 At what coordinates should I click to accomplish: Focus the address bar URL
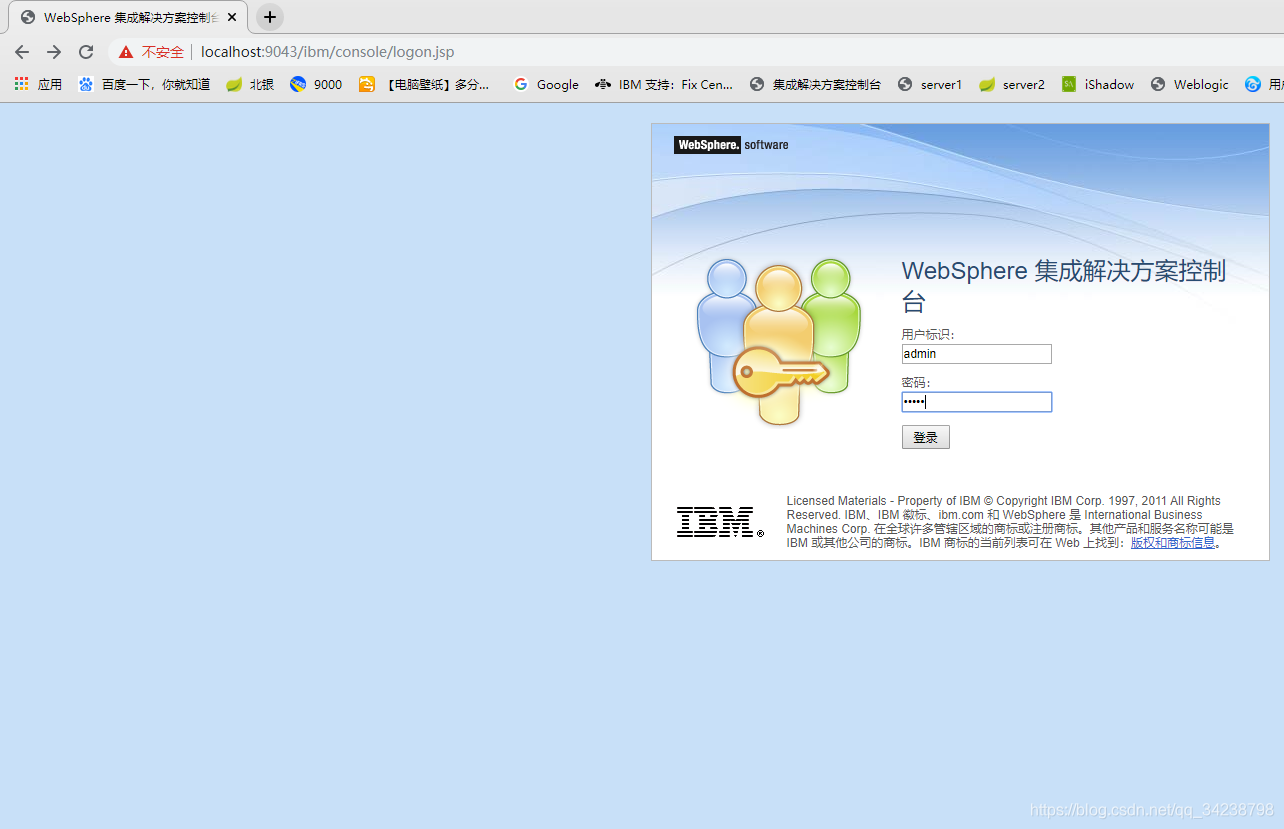tap(328, 52)
